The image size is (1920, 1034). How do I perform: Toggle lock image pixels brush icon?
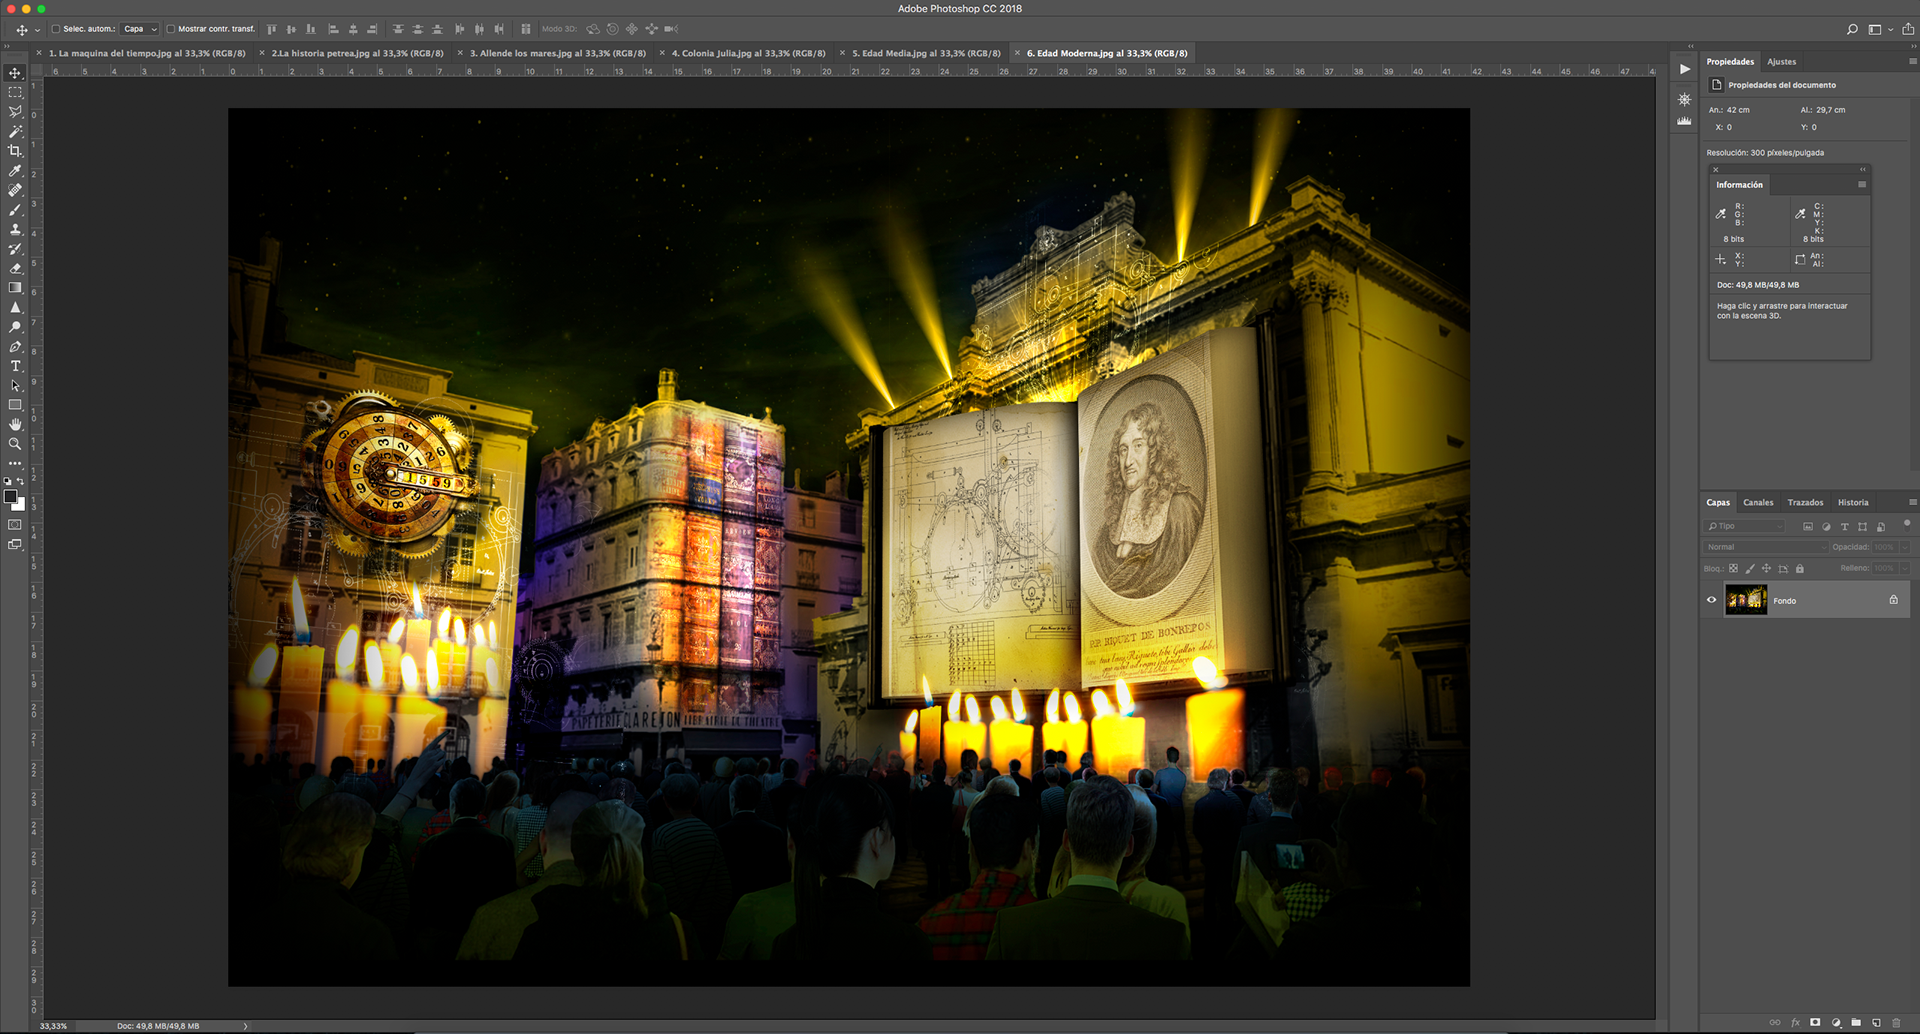(x=1750, y=568)
